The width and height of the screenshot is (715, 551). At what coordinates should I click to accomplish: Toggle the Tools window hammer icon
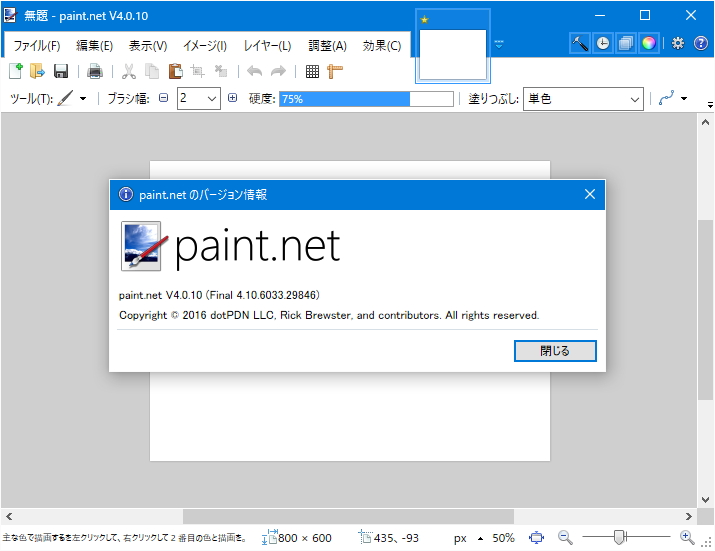[580, 43]
